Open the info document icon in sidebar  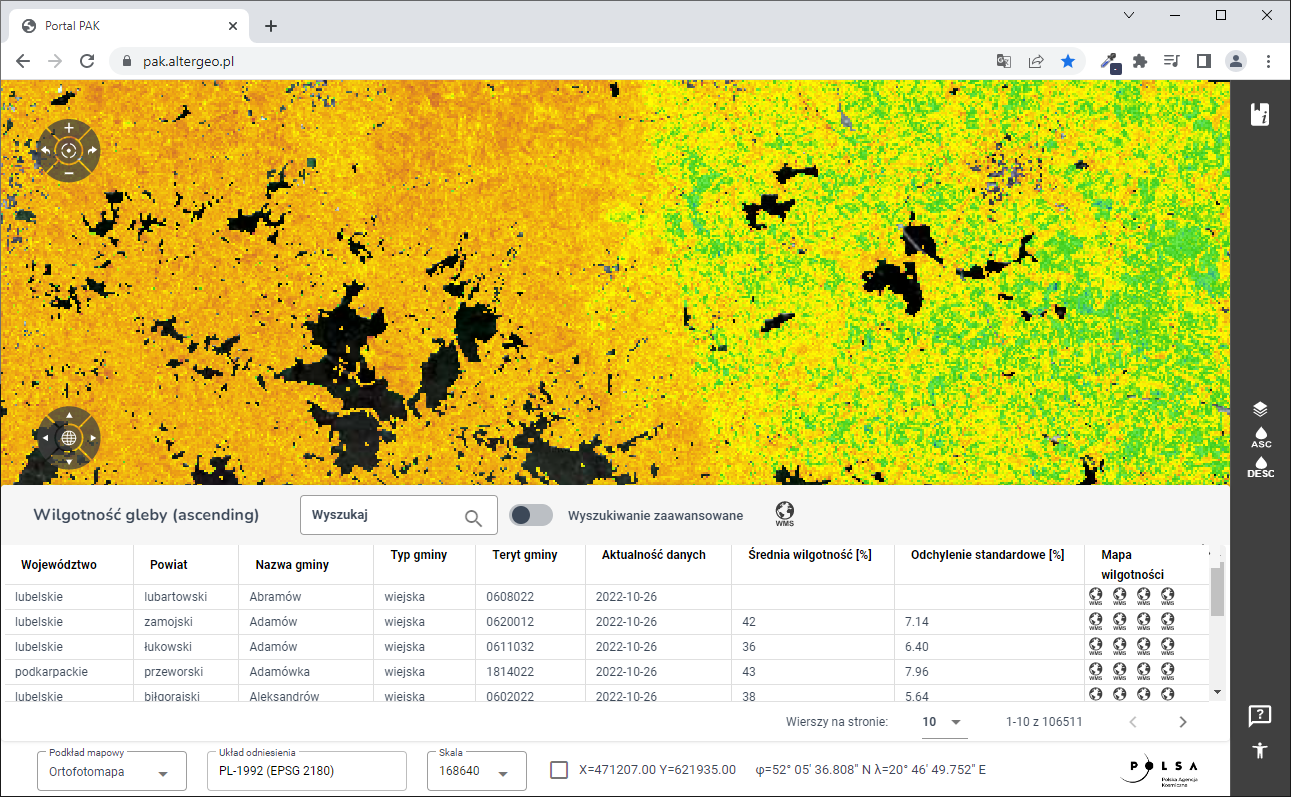pyautogui.click(x=1260, y=114)
